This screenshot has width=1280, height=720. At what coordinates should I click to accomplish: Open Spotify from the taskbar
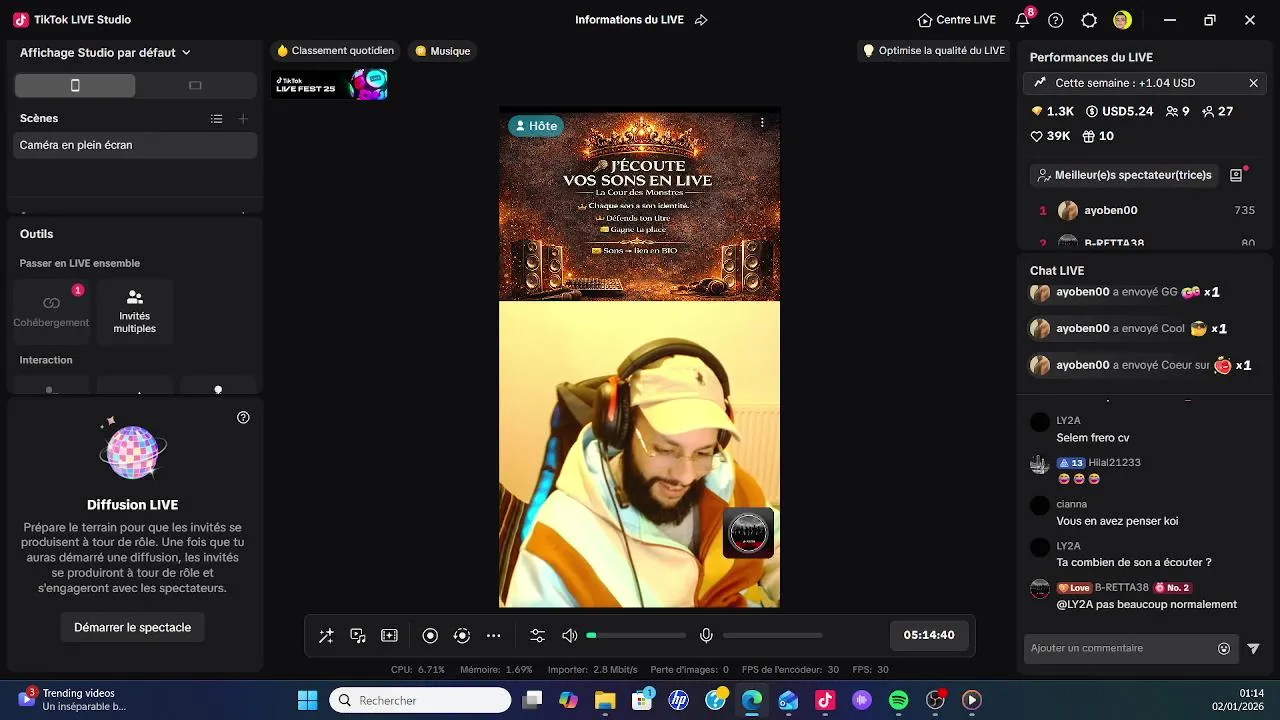[899, 700]
